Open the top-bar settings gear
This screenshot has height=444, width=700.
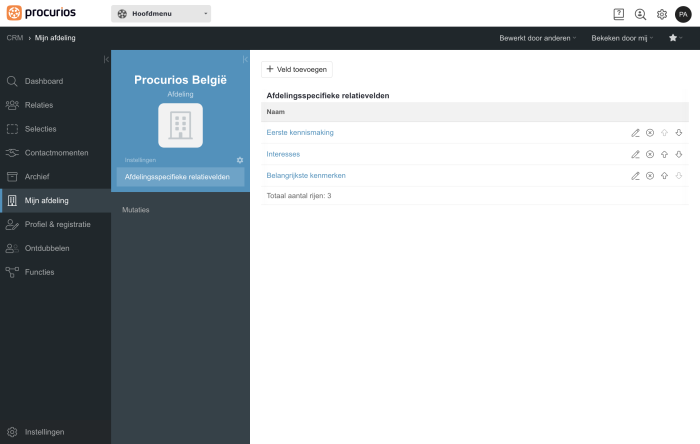(662, 14)
